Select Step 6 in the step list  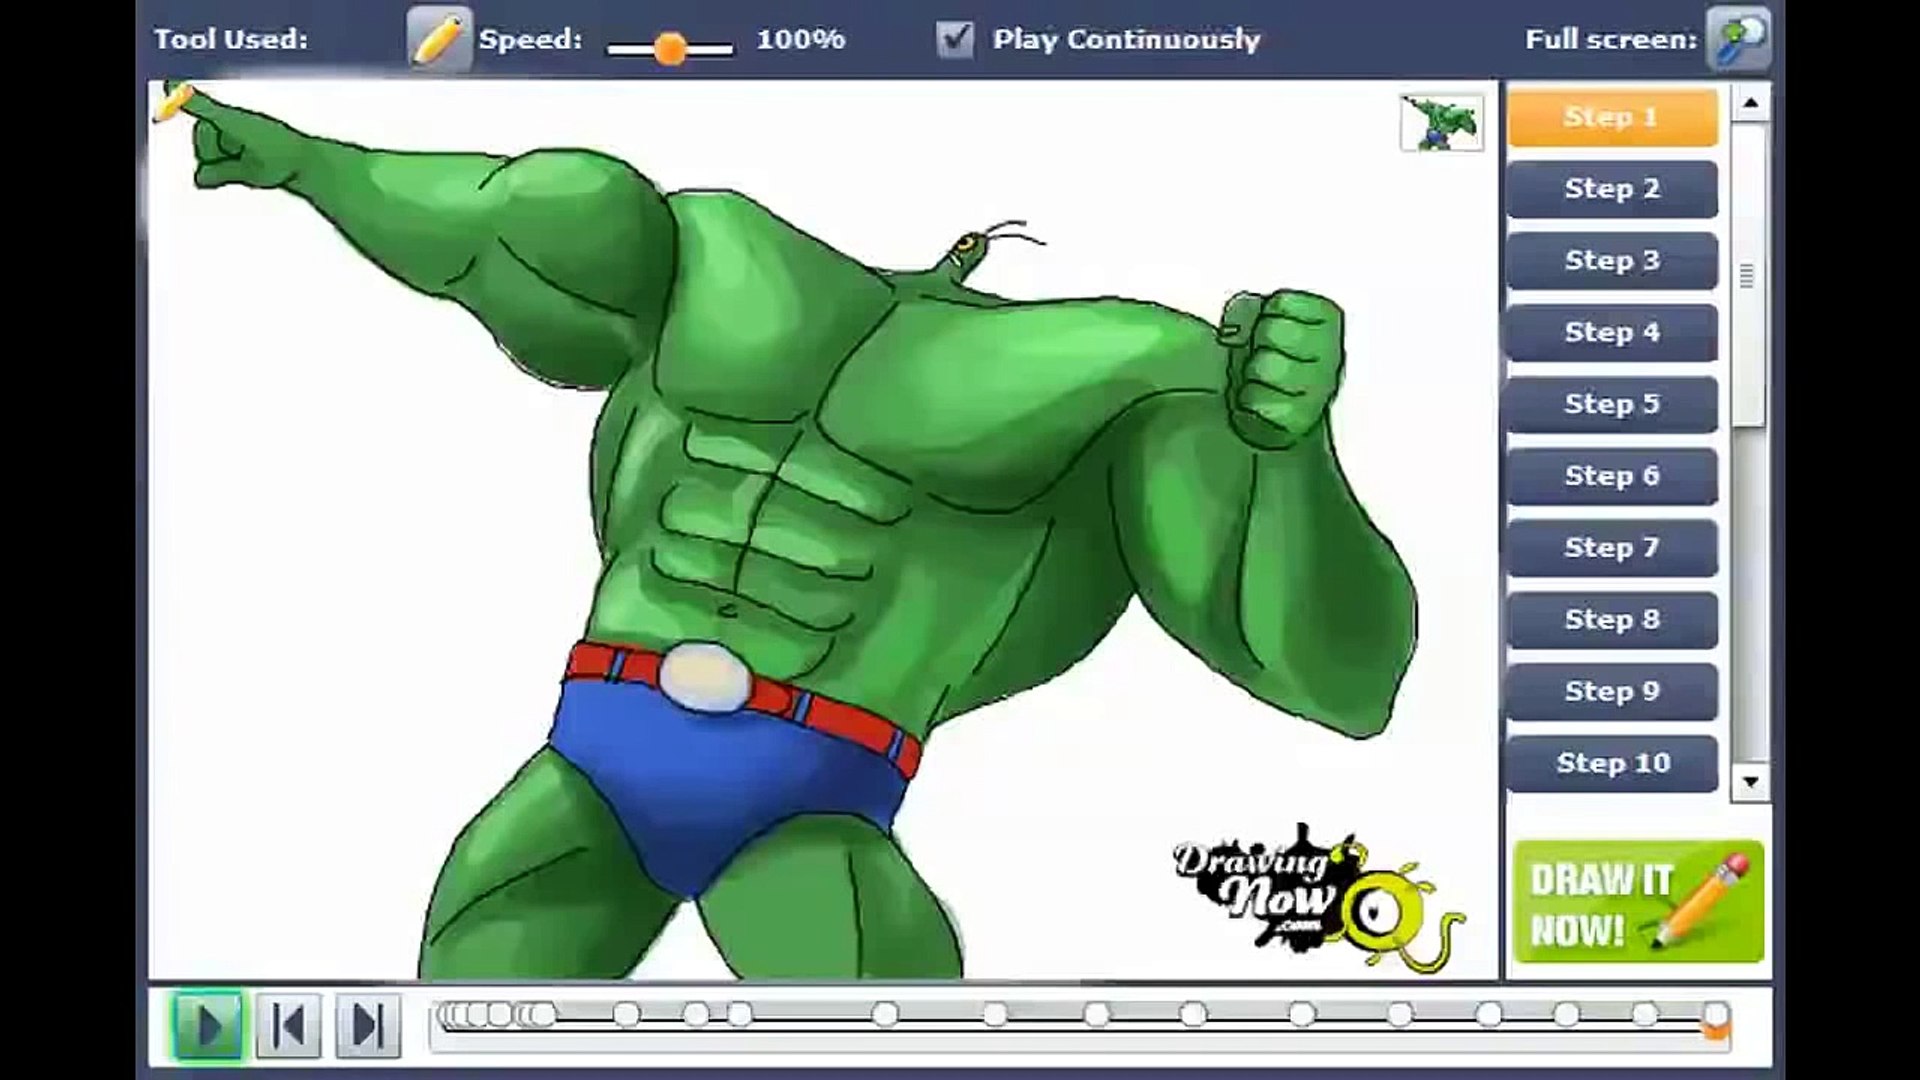(1612, 476)
